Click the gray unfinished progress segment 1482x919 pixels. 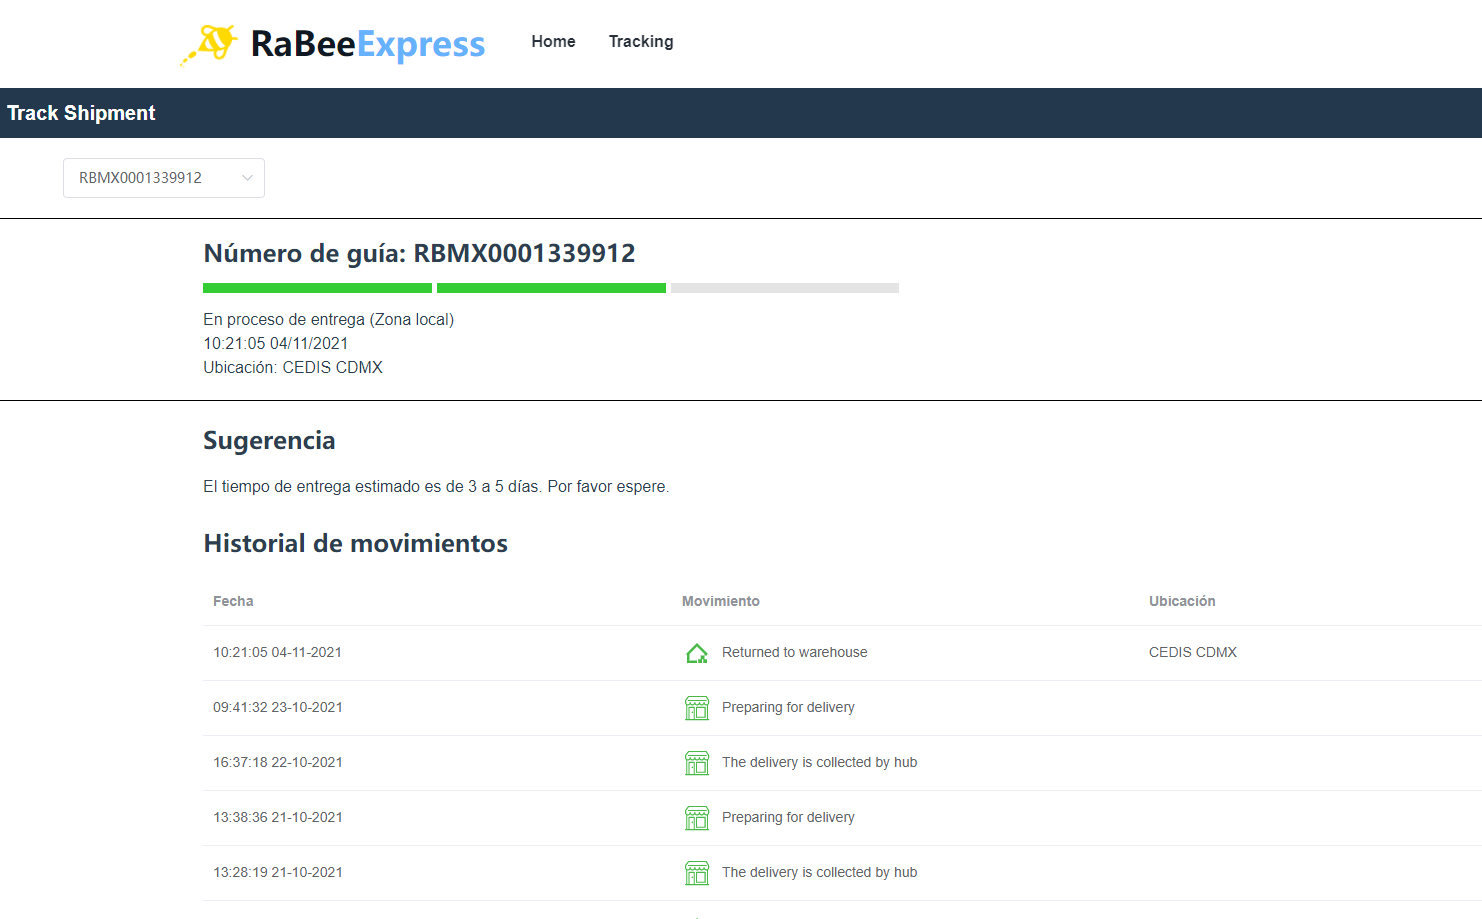[x=785, y=288]
